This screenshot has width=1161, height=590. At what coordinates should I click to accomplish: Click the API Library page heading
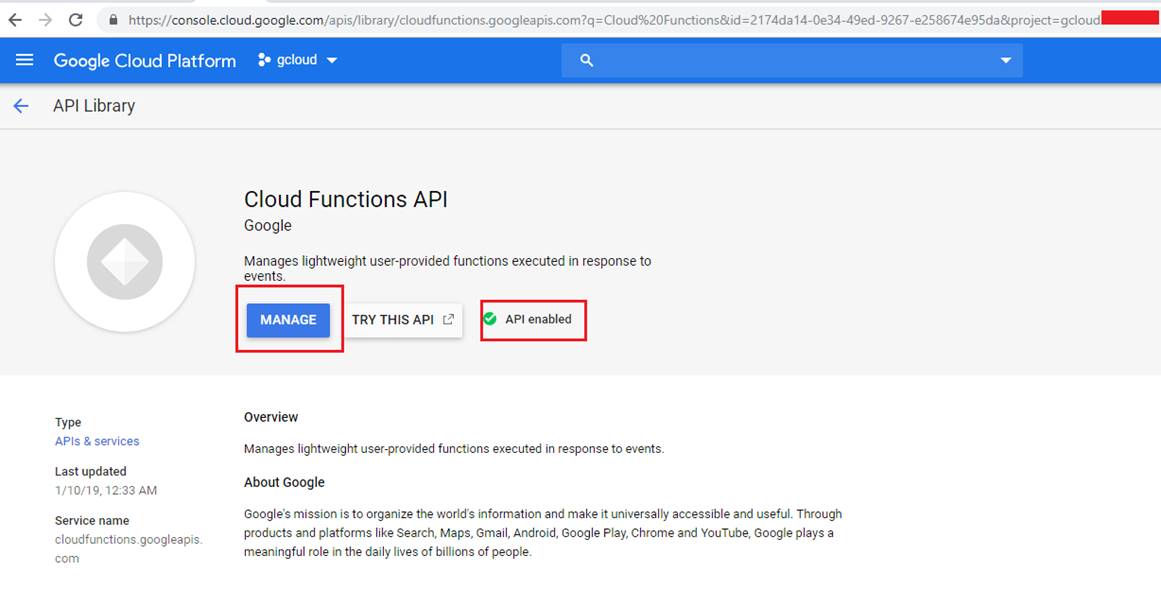pyautogui.click(x=94, y=106)
